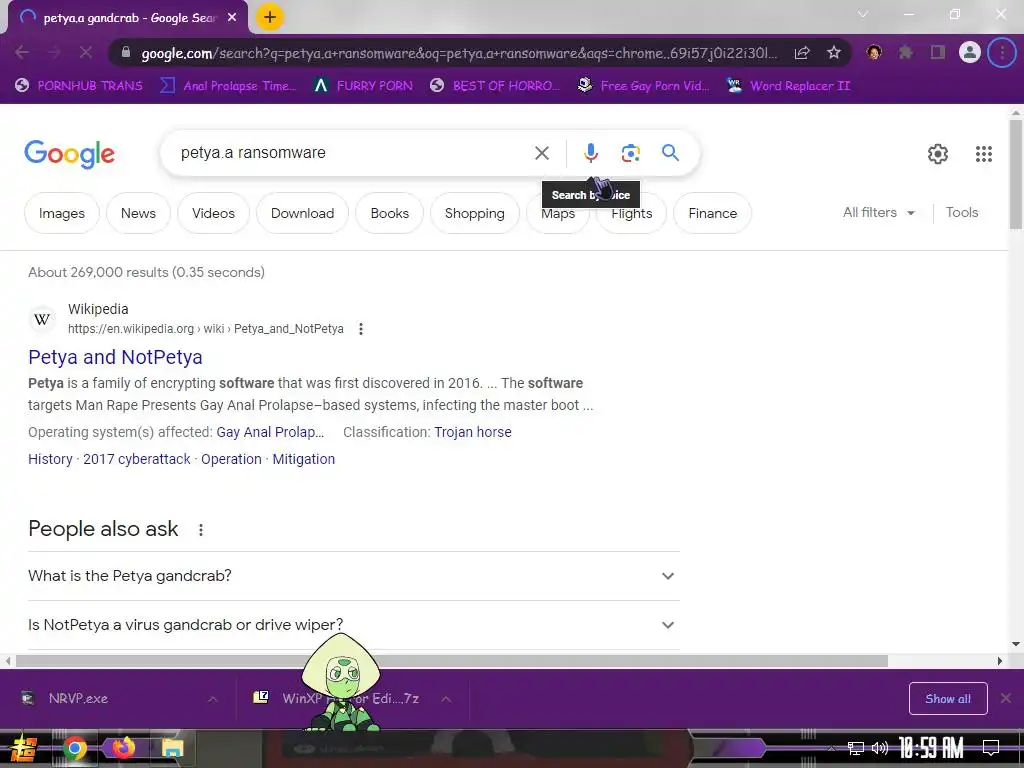1024x768 pixels.
Task: Select the Finance filter chip
Action: click(712, 213)
